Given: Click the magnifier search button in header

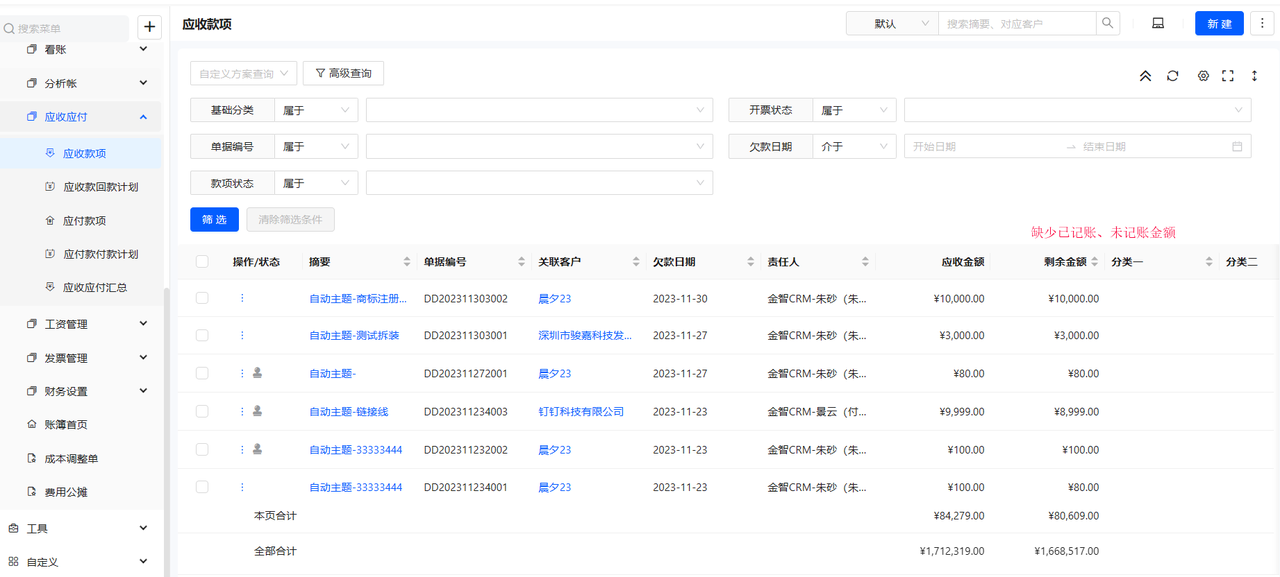Looking at the screenshot, I should click(1108, 23).
